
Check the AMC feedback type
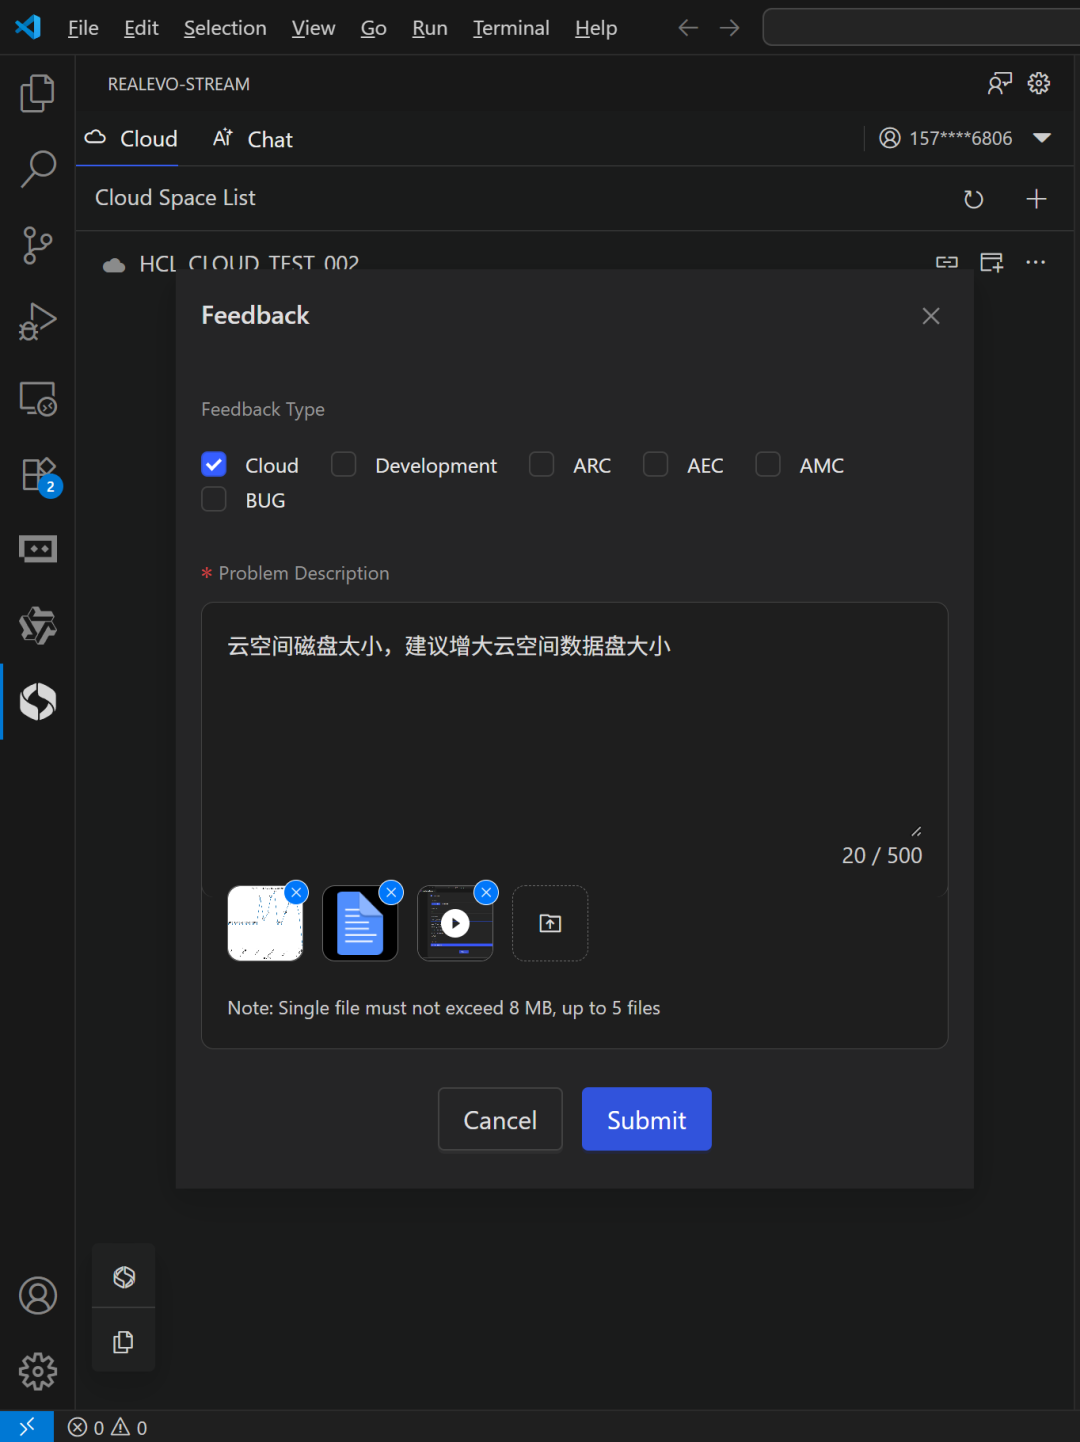point(768,465)
